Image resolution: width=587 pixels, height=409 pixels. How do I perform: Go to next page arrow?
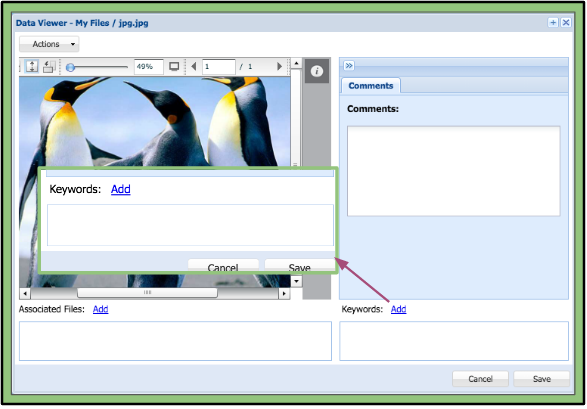pyautogui.click(x=279, y=67)
